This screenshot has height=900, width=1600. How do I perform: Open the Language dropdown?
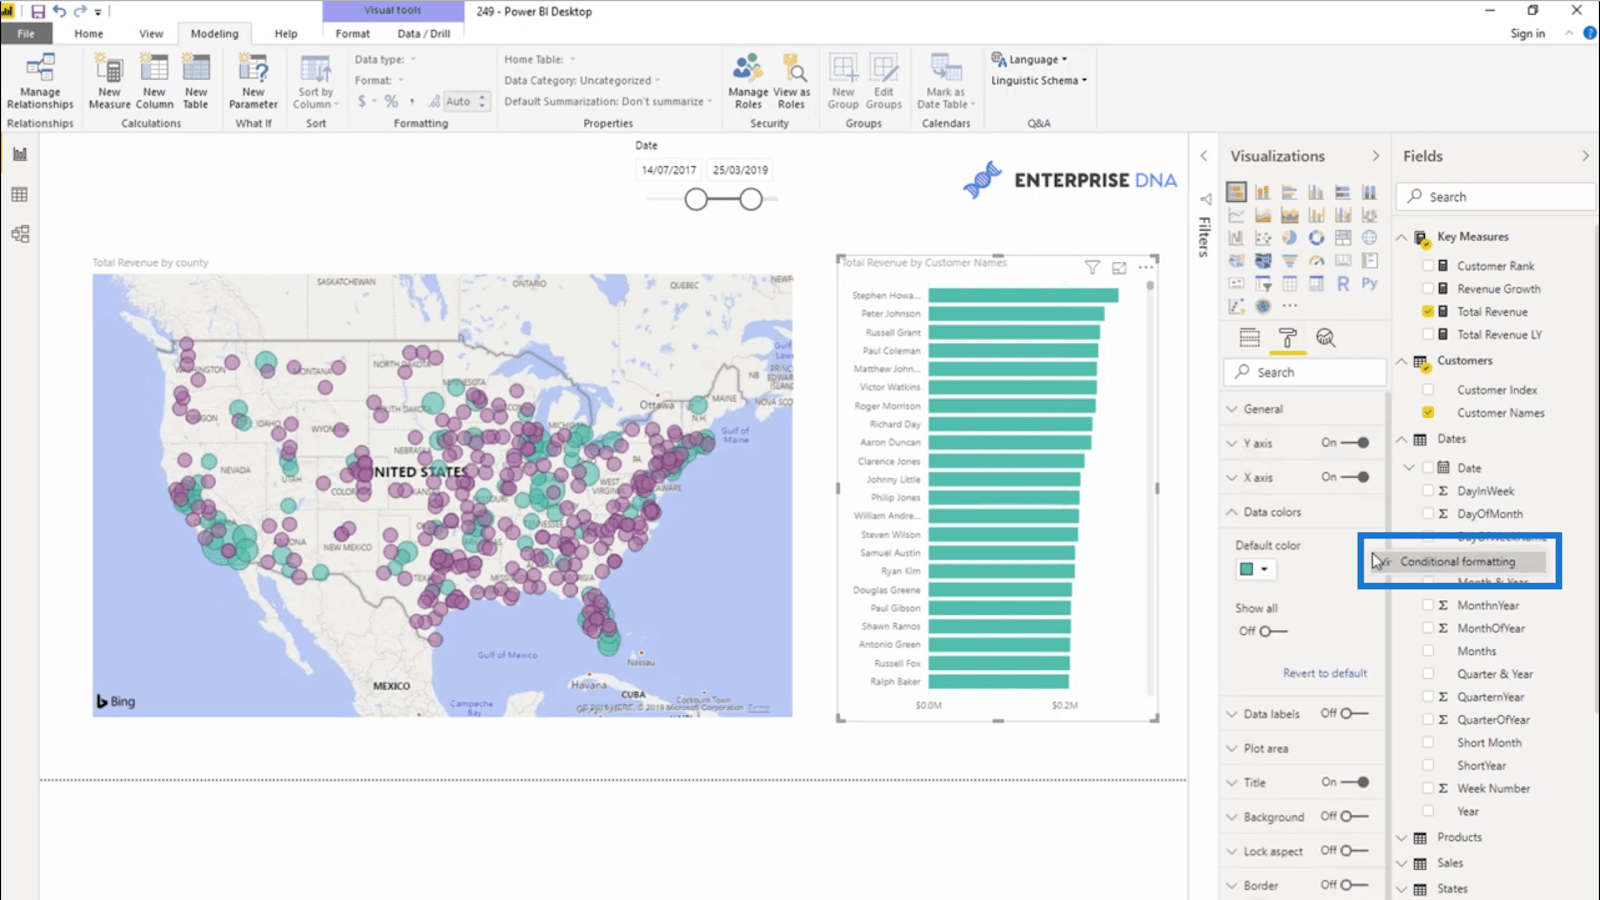point(1030,59)
